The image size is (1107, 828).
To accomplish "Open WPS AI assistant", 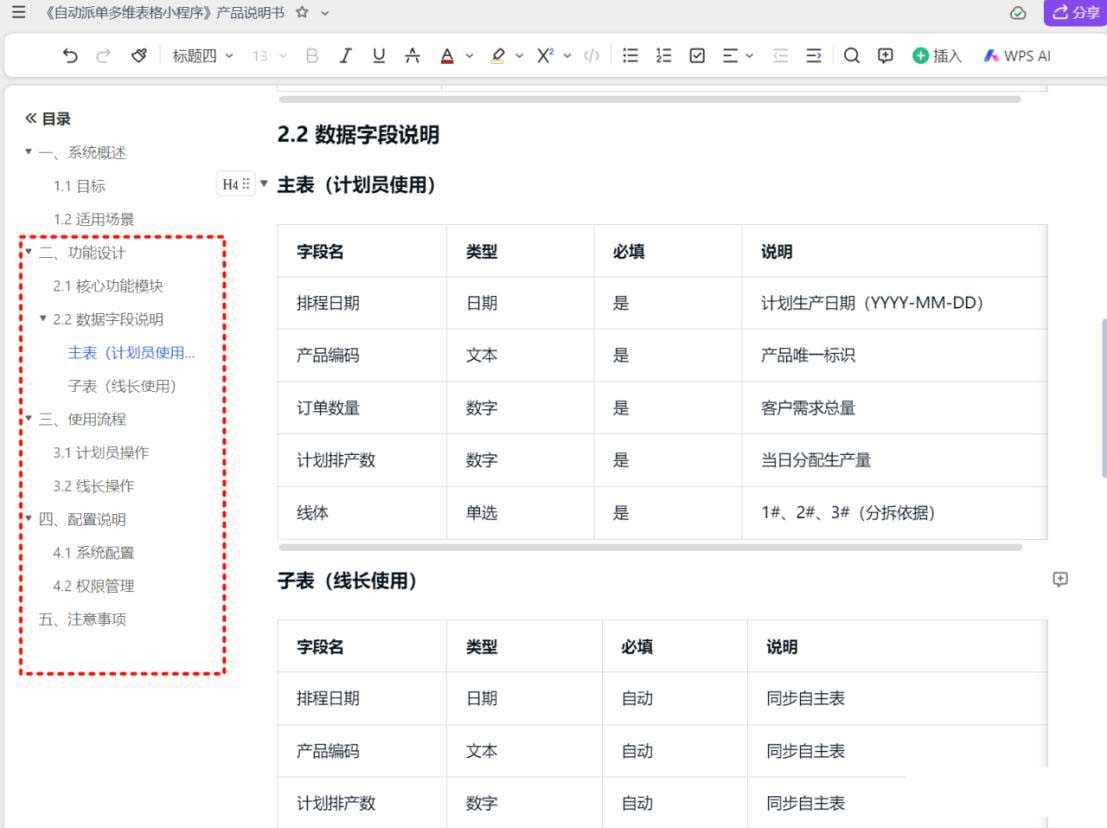I will [1017, 56].
